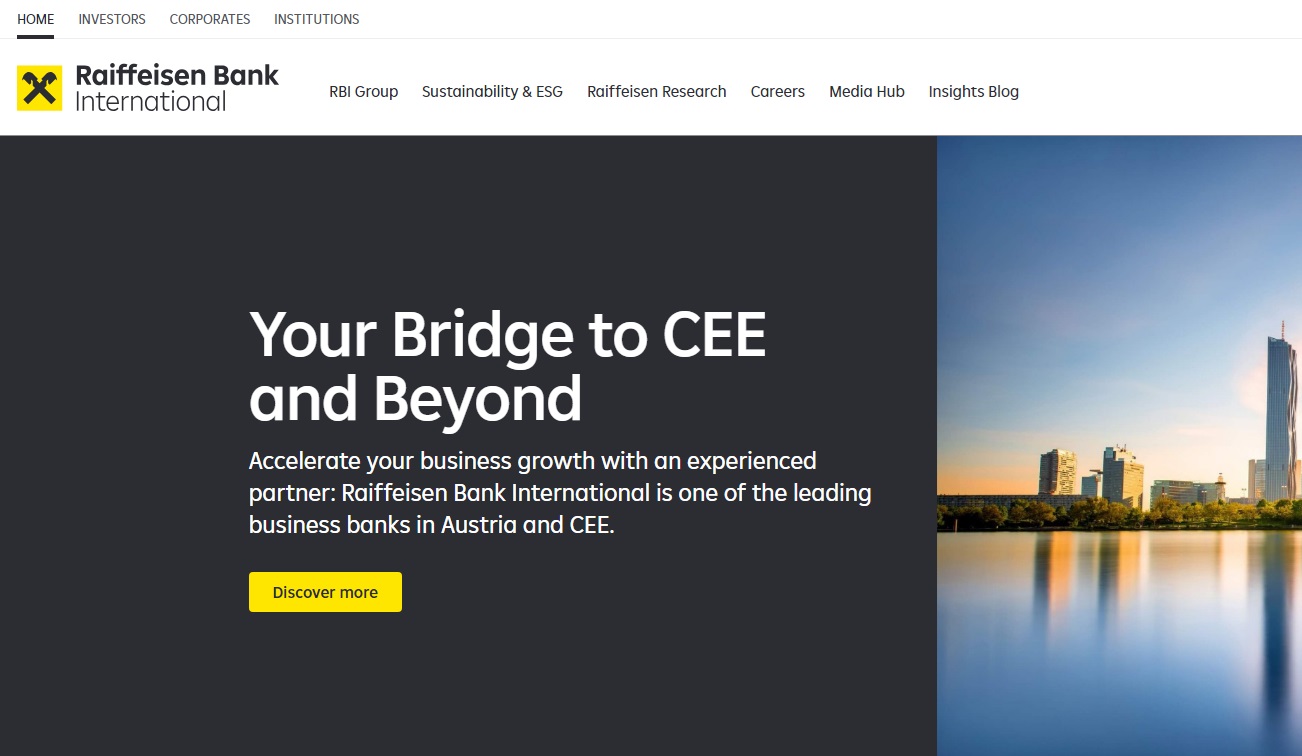Open the Insights Blog link
Screen dimensions: 1302x756
tap(974, 92)
